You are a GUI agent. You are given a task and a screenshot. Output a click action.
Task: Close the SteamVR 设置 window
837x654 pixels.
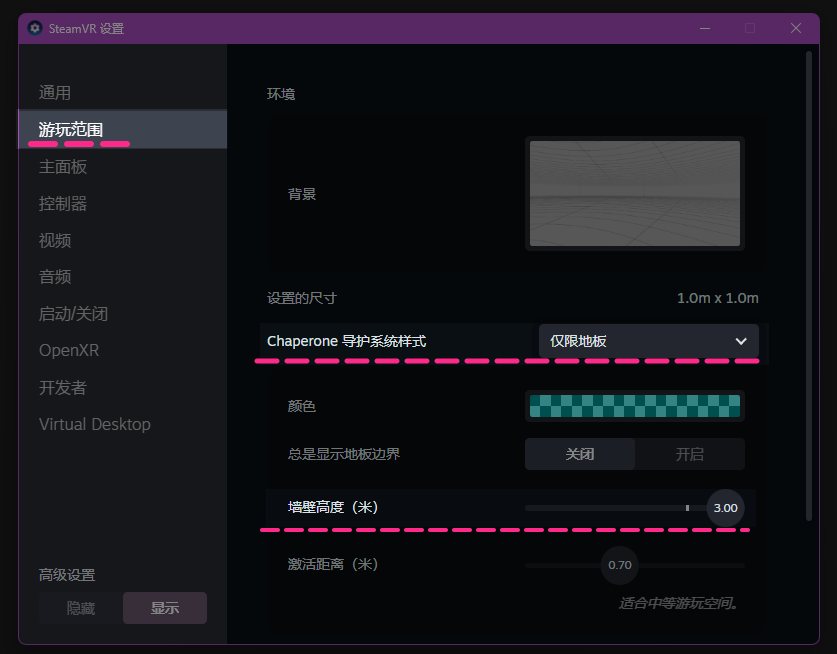coord(796,28)
